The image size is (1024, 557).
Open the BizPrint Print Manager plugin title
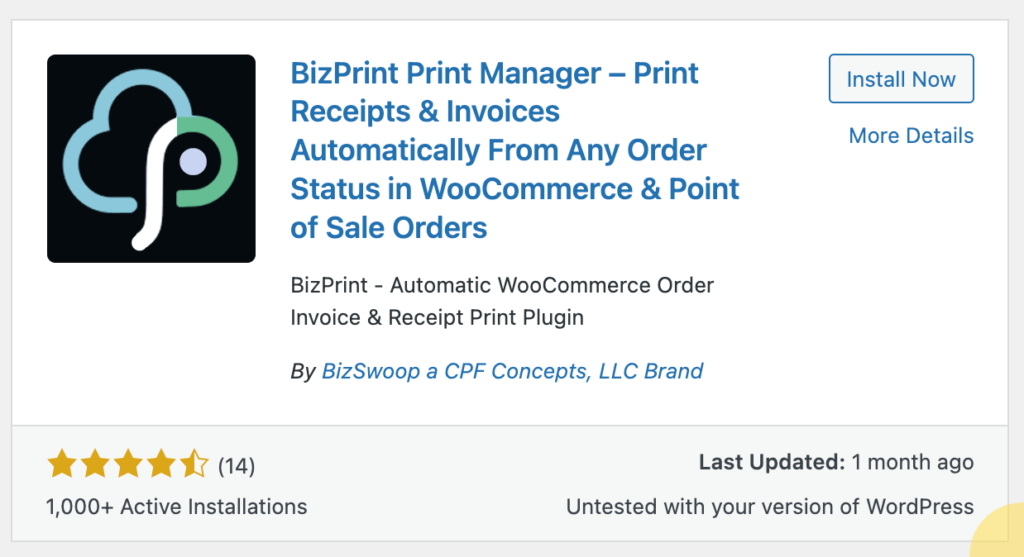(515, 150)
